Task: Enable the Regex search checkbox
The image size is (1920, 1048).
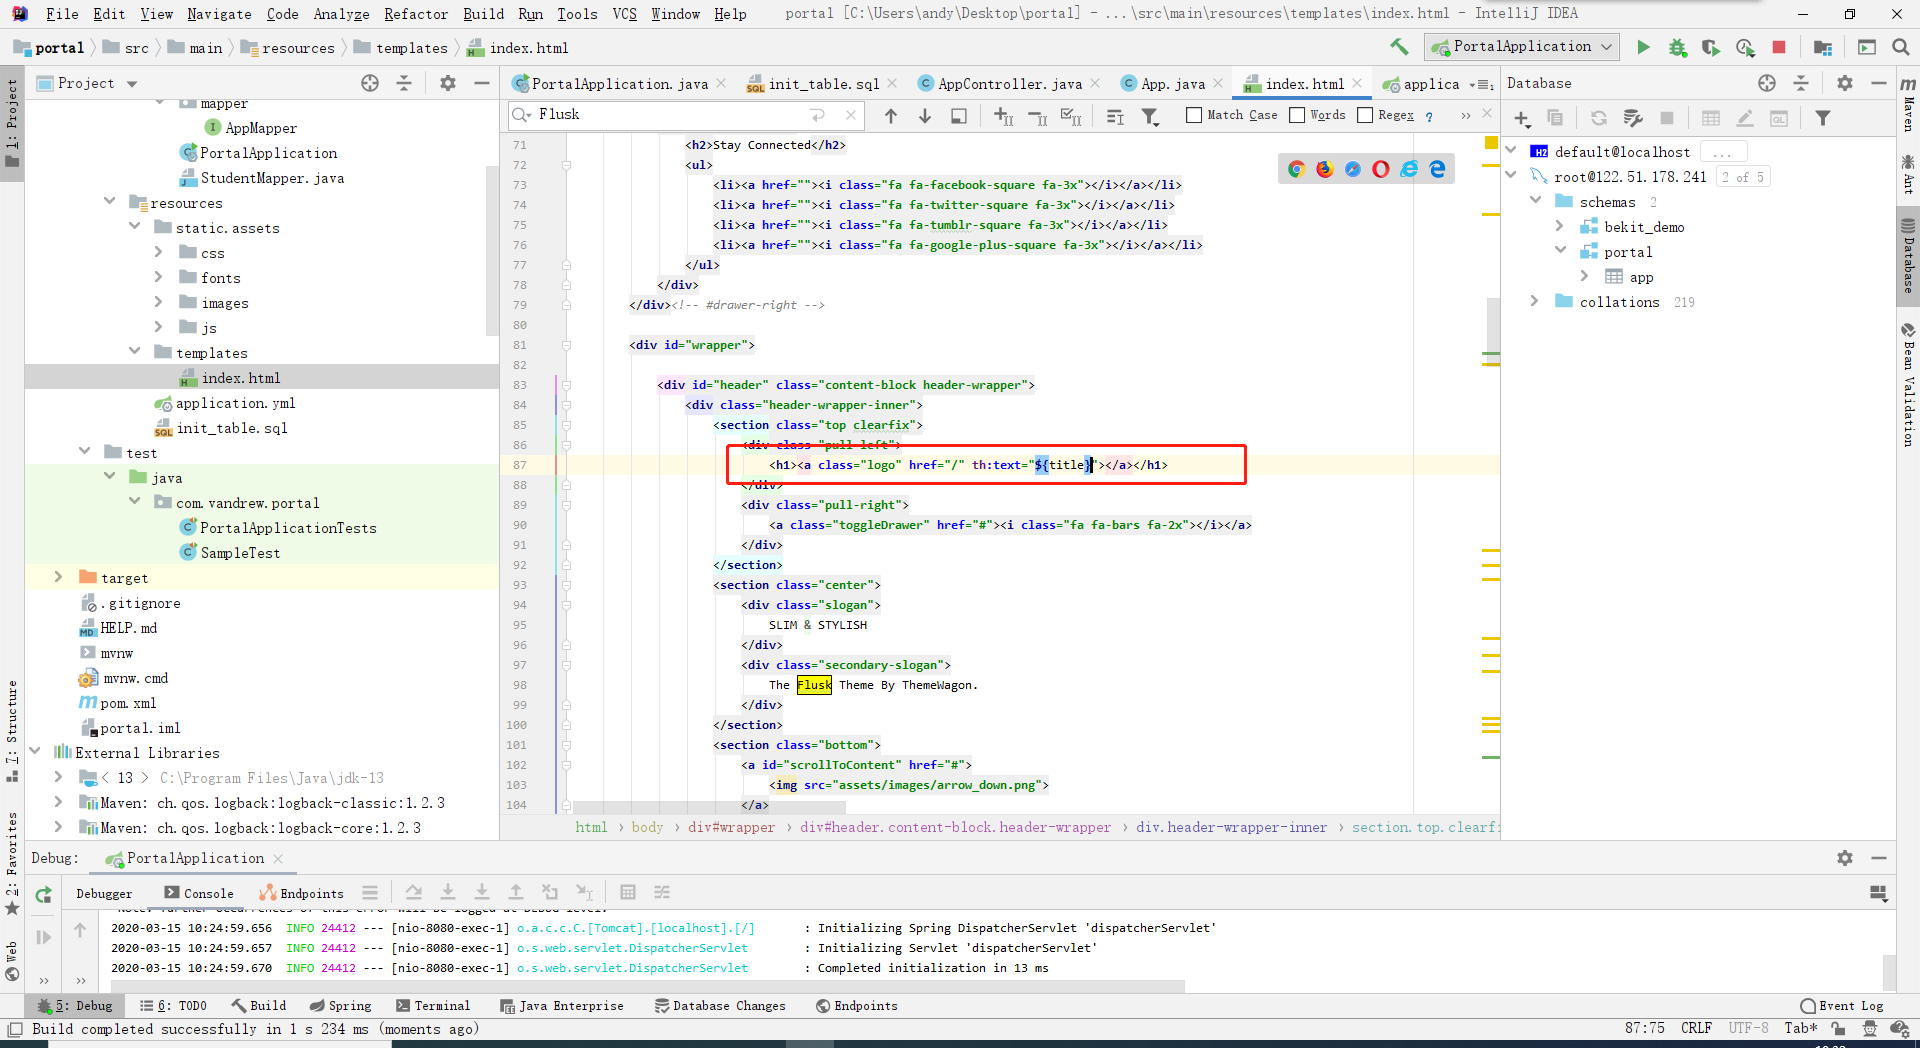Action: (x=1365, y=115)
